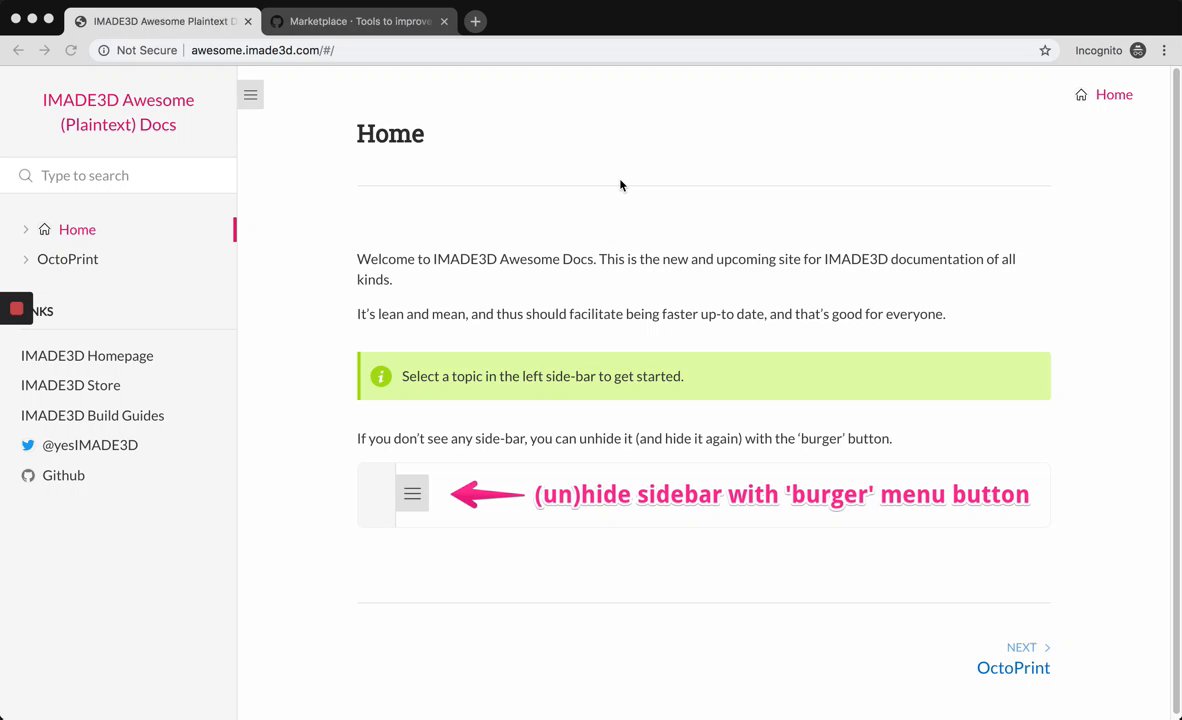Open the IMADE3D Build Guides link
The image size is (1182, 720).
(x=93, y=415)
